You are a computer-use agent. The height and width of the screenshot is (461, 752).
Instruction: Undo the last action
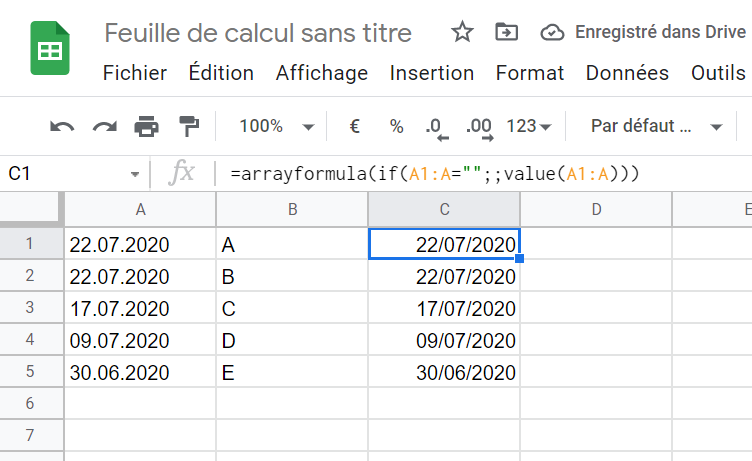[62, 127]
